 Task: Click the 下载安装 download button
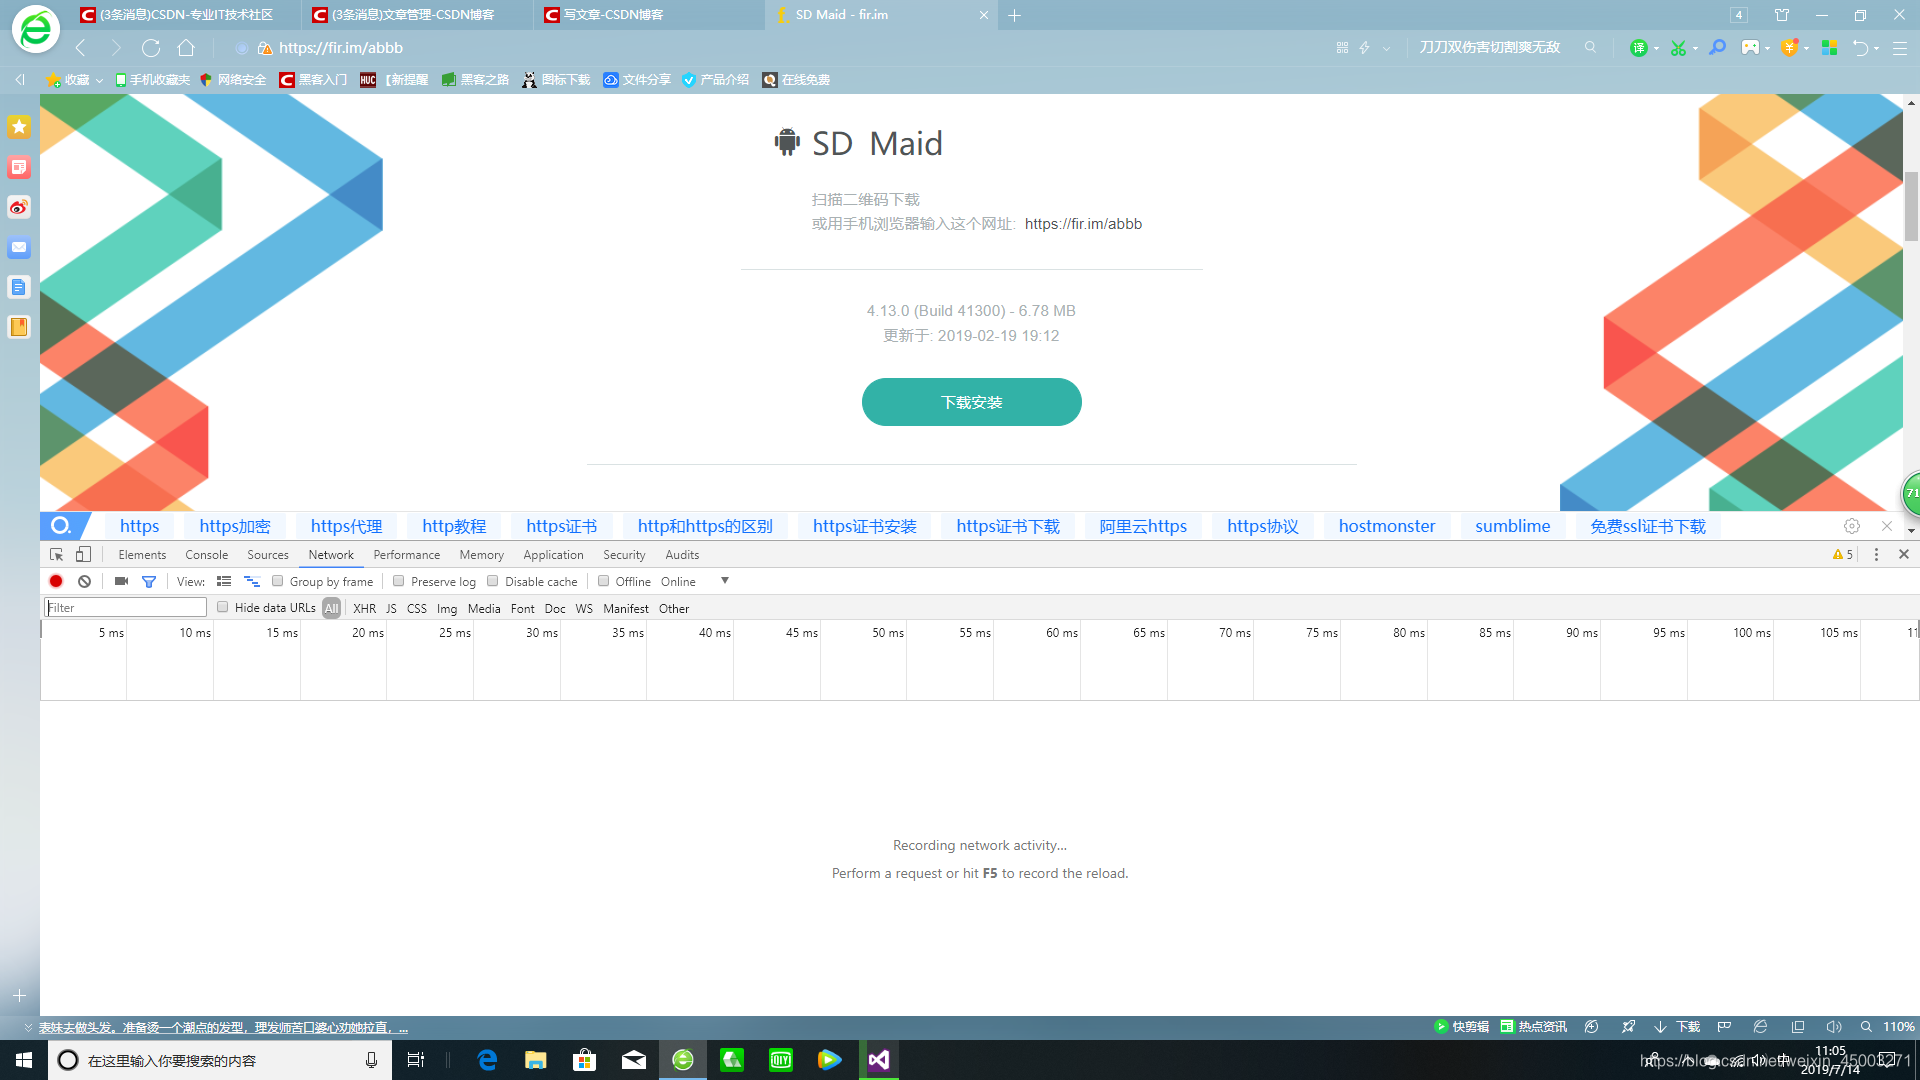972,402
